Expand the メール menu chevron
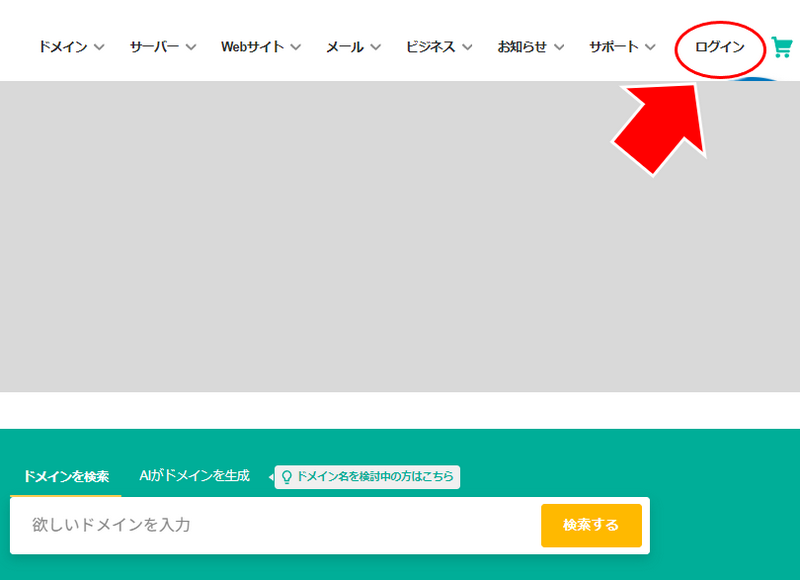Viewport: 800px width, 580px height. (376, 47)
